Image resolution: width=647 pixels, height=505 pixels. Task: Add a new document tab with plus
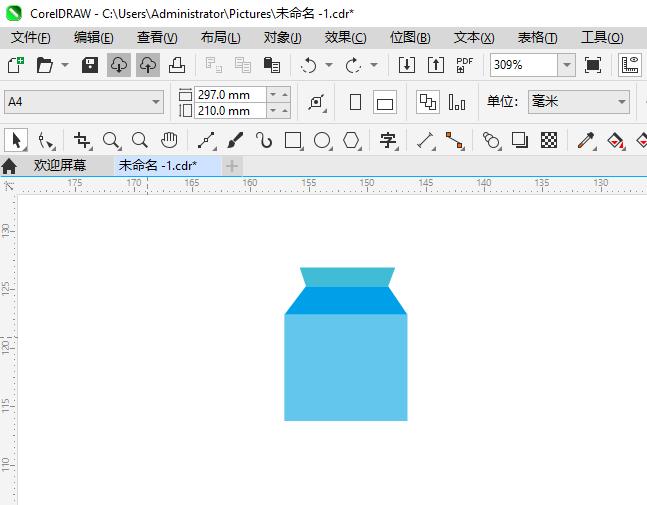(x=232, y=166)
